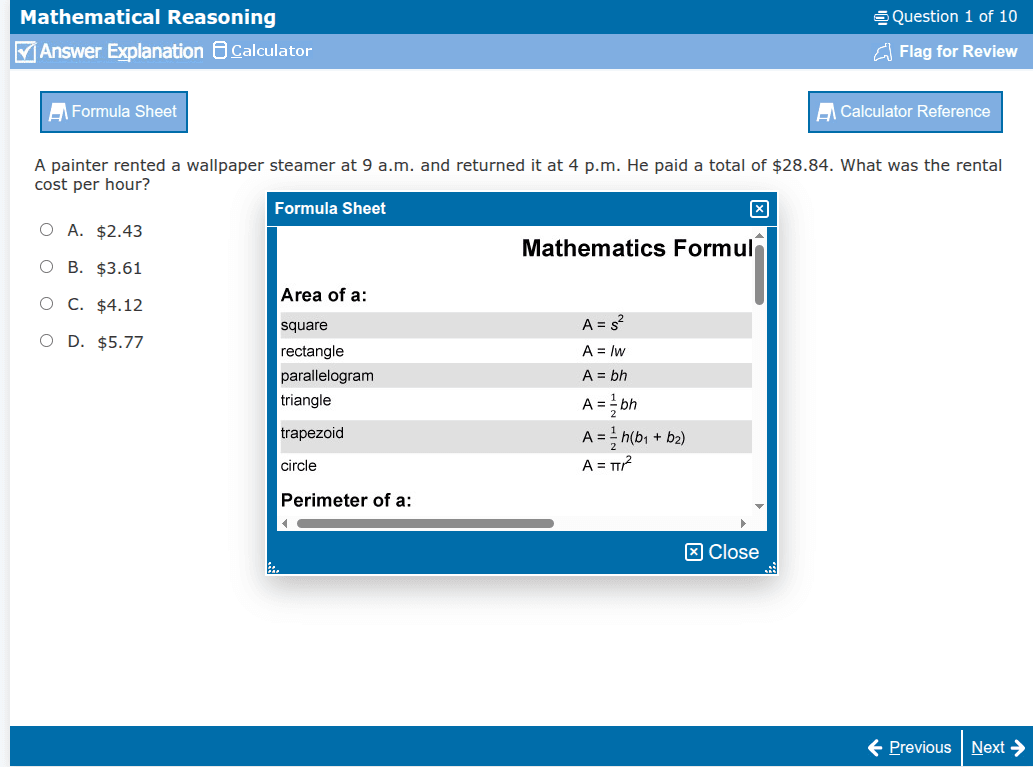Viewport: 1033px width, 767px height.
Task: Click the Flag for Review flag icon
Action: tap(882, 52)
